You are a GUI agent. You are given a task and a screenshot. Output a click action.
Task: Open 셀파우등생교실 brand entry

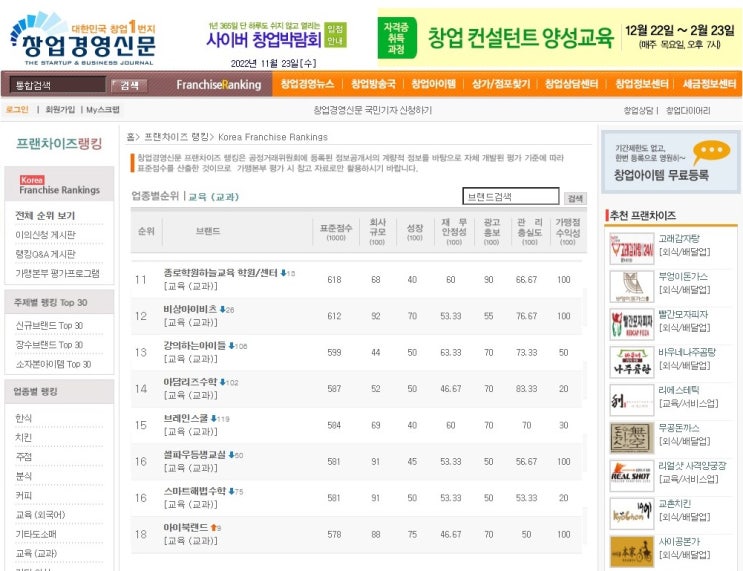click(194, 455)
